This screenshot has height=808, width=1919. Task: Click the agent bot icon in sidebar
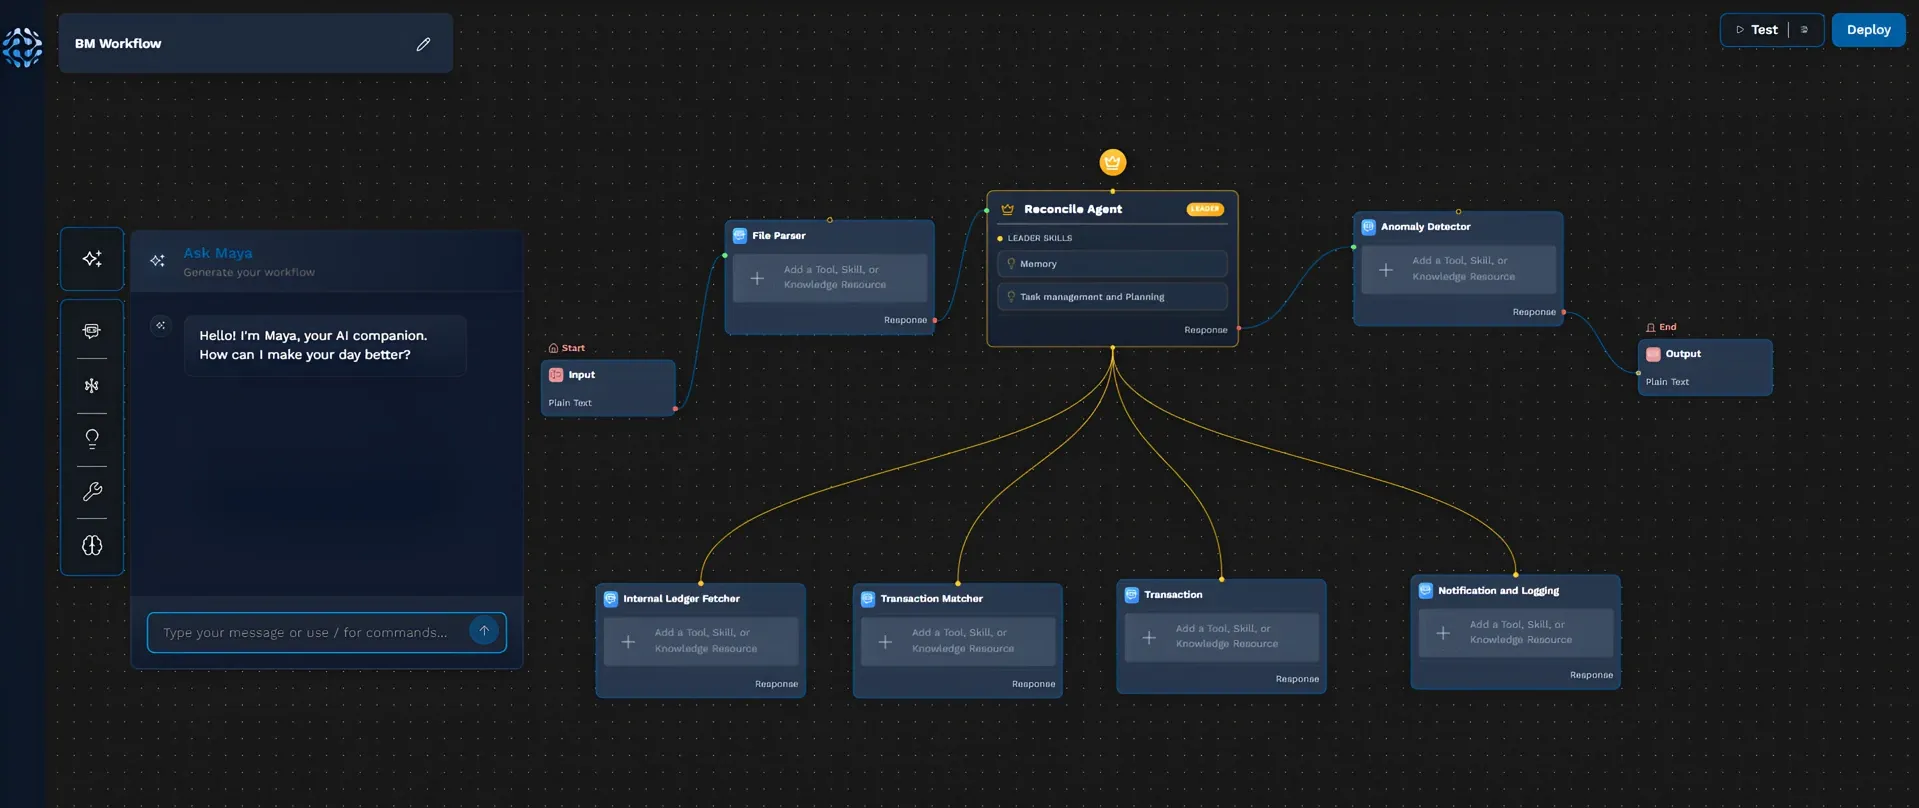[92, 331]
